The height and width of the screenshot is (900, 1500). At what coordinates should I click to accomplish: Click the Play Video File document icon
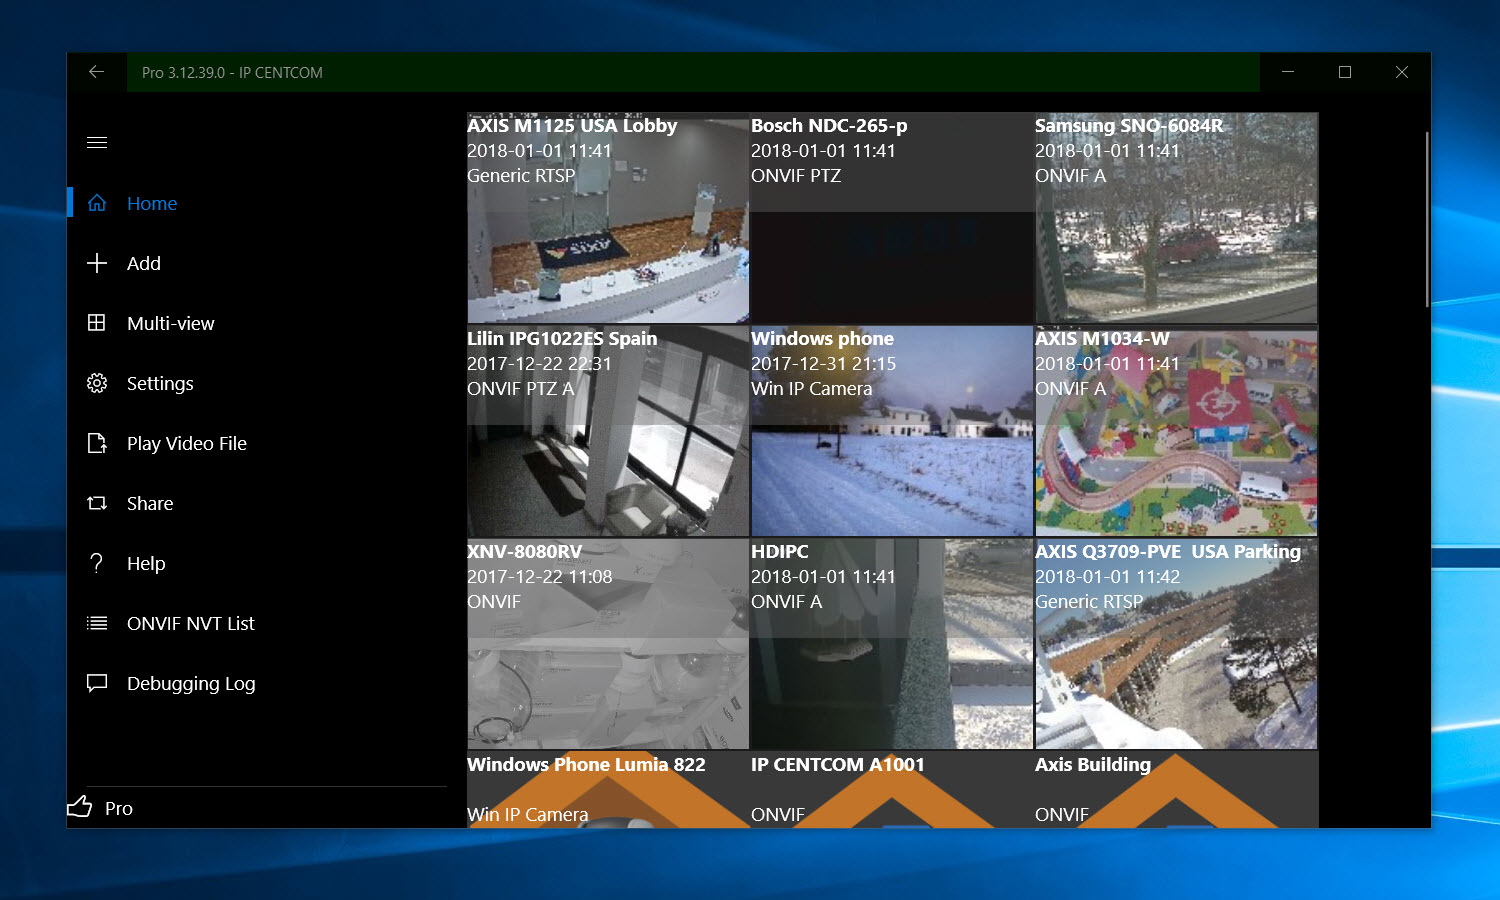[97, 443]
